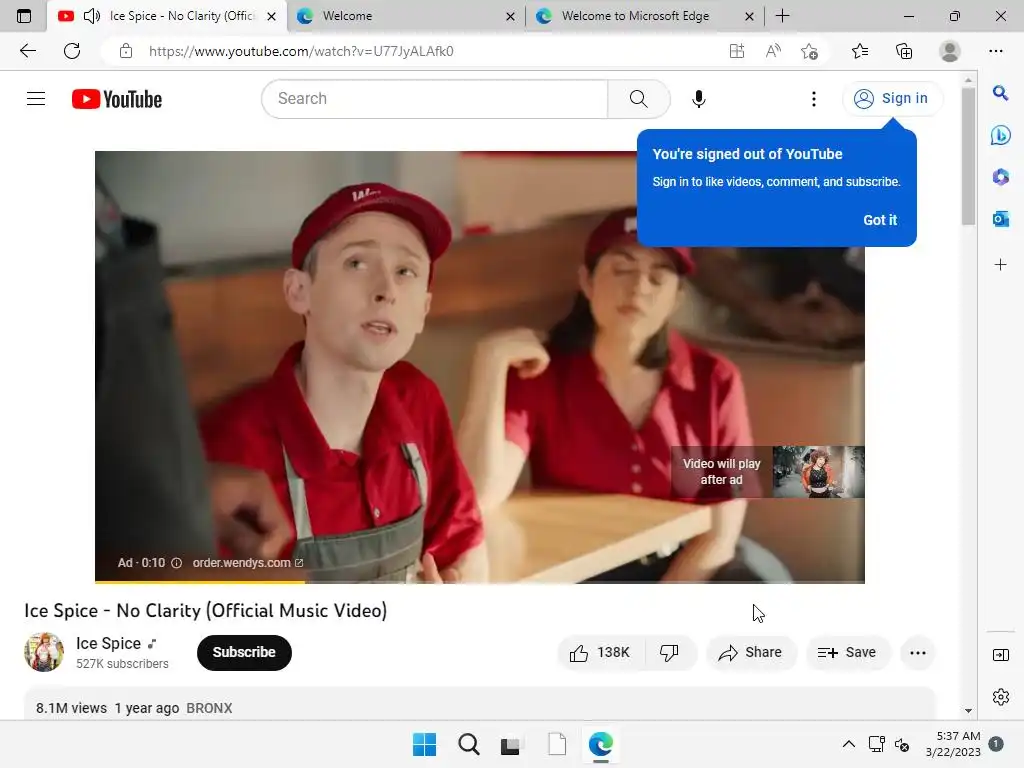
Task: Subscribe to Ice Spice channel
Action: (244, 652)
